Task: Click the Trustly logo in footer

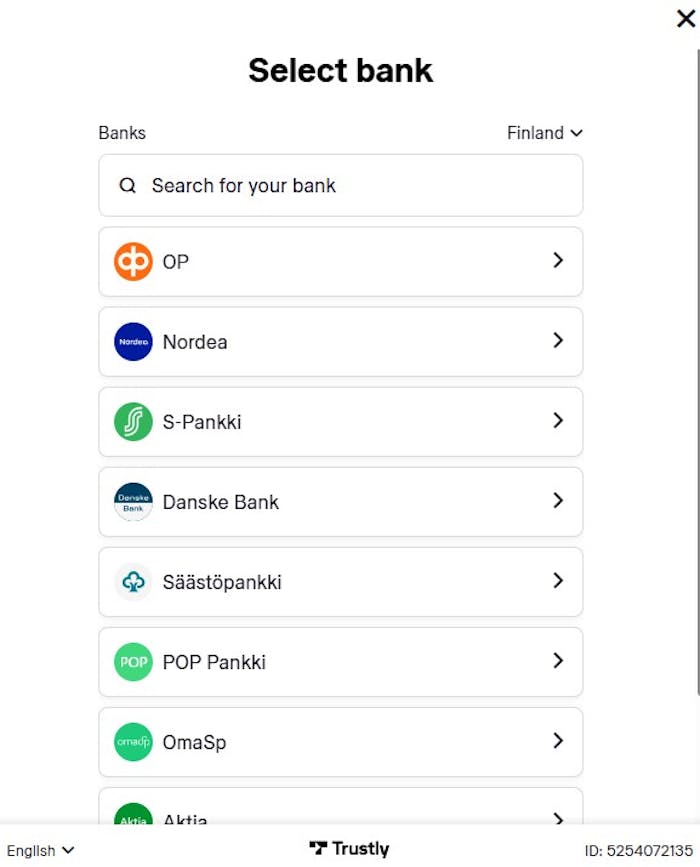Action: coord(349,849)
